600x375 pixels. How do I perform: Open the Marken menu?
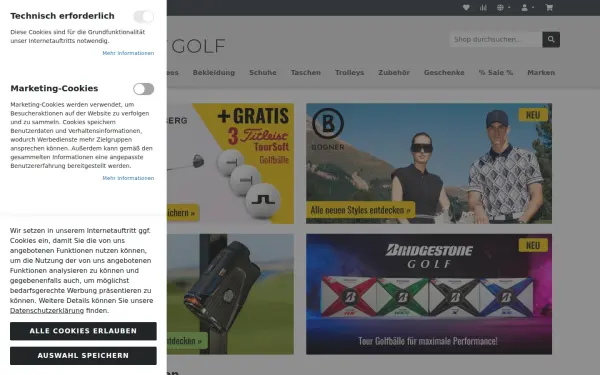[541, 72]
